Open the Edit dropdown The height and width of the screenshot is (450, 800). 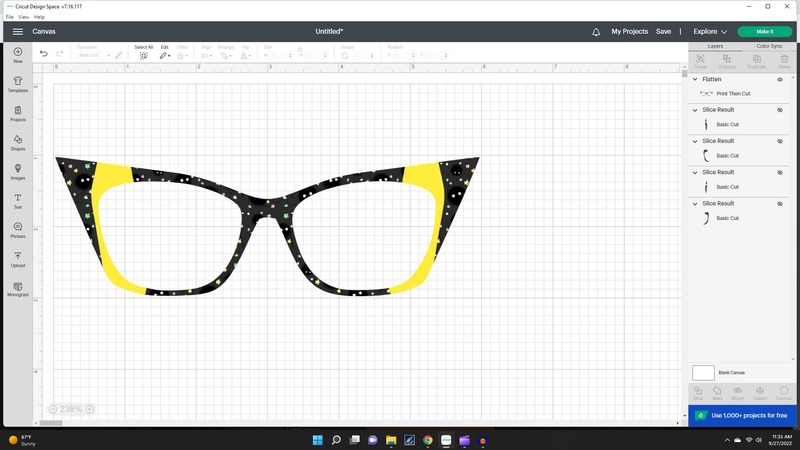point(165,55)
